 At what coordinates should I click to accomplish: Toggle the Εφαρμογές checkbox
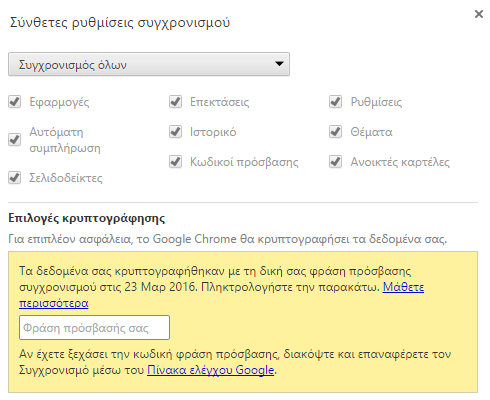14,102
